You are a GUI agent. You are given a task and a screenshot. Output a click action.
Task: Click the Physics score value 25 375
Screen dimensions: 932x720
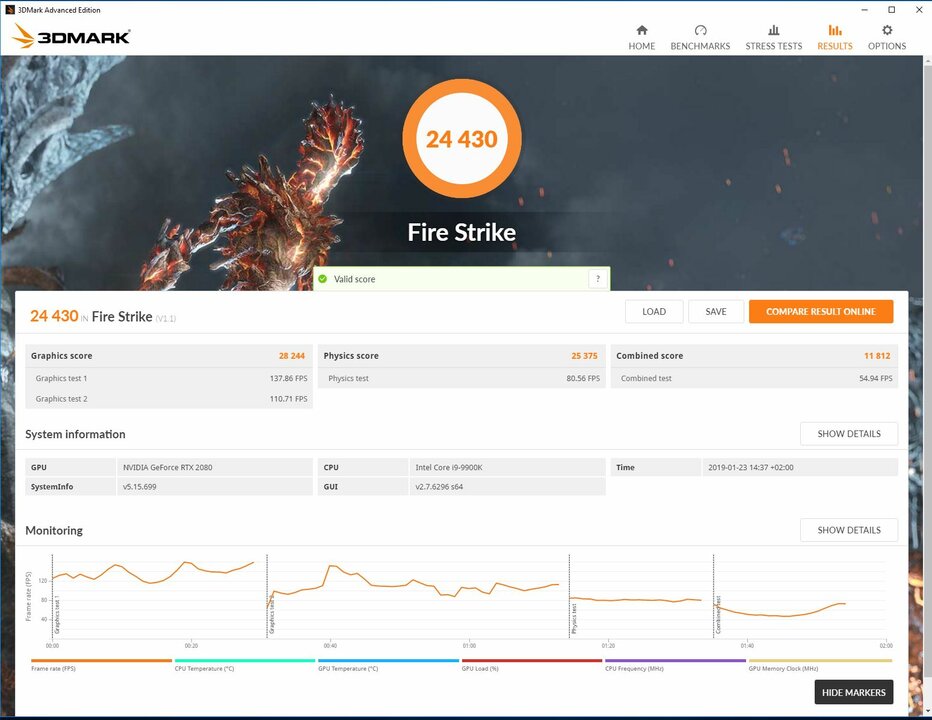click(x=584, y=356)
